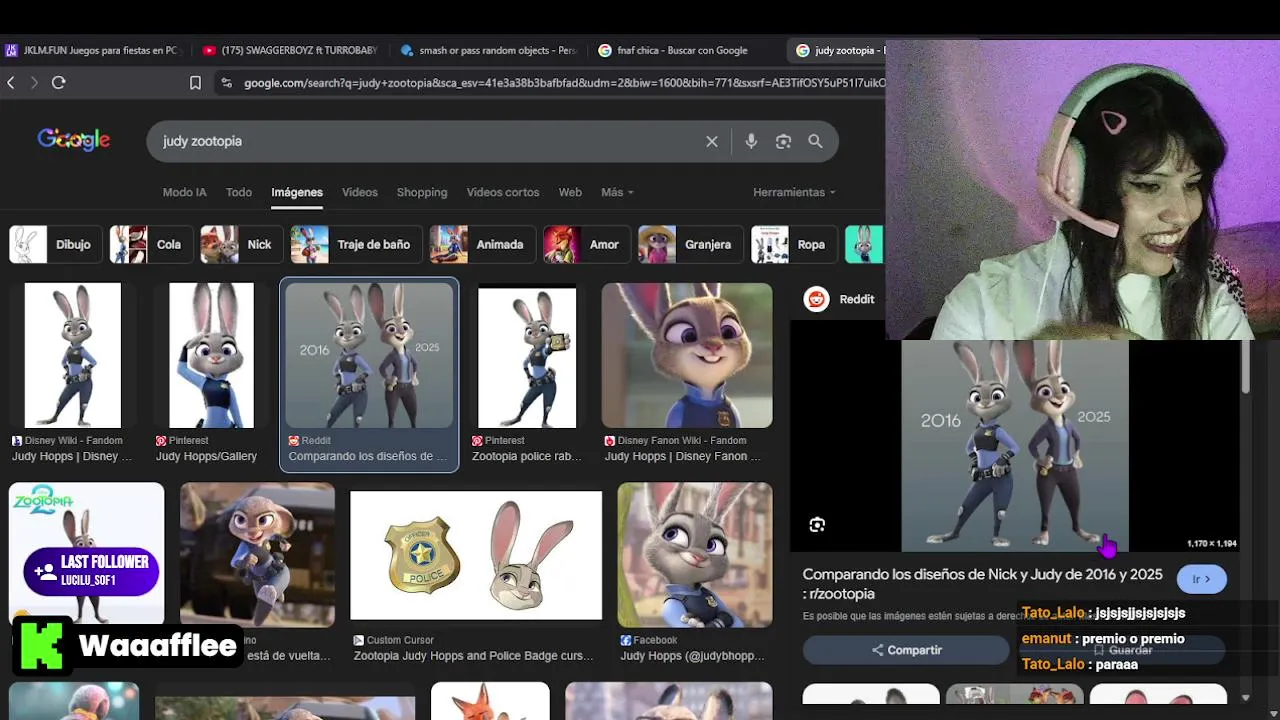This screenshot has width=1280, height=720.
Task: Switch to the JKLM.FUN browser tab
Action: (91, 50)
